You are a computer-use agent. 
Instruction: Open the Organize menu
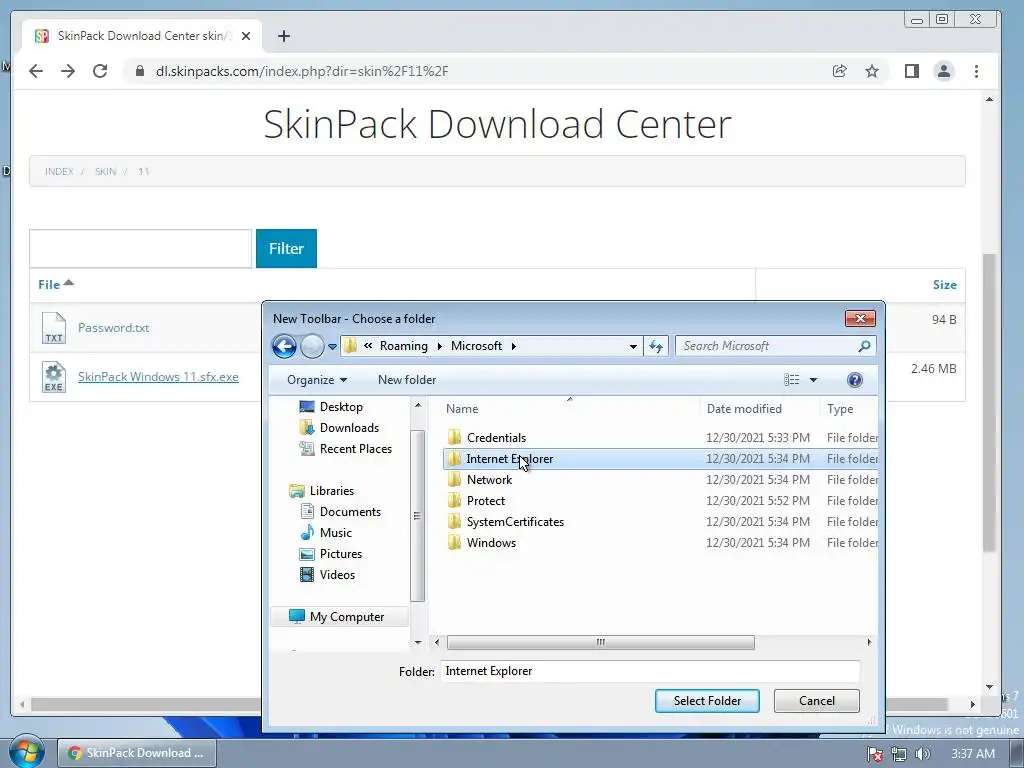click(x=317, y=380)
